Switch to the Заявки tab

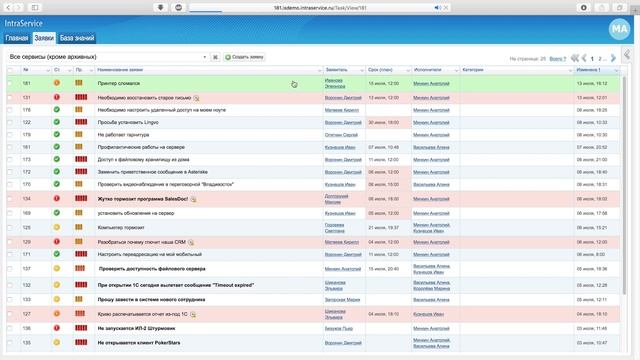44,38
